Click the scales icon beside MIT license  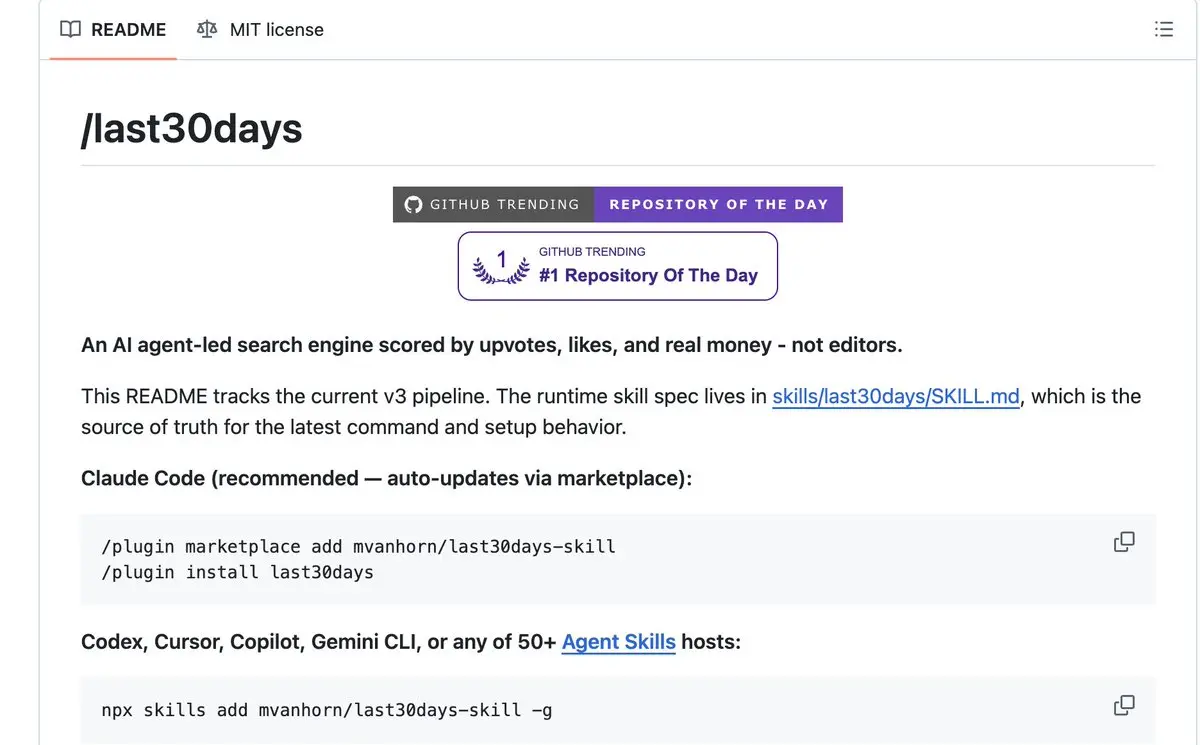(207, 30)
